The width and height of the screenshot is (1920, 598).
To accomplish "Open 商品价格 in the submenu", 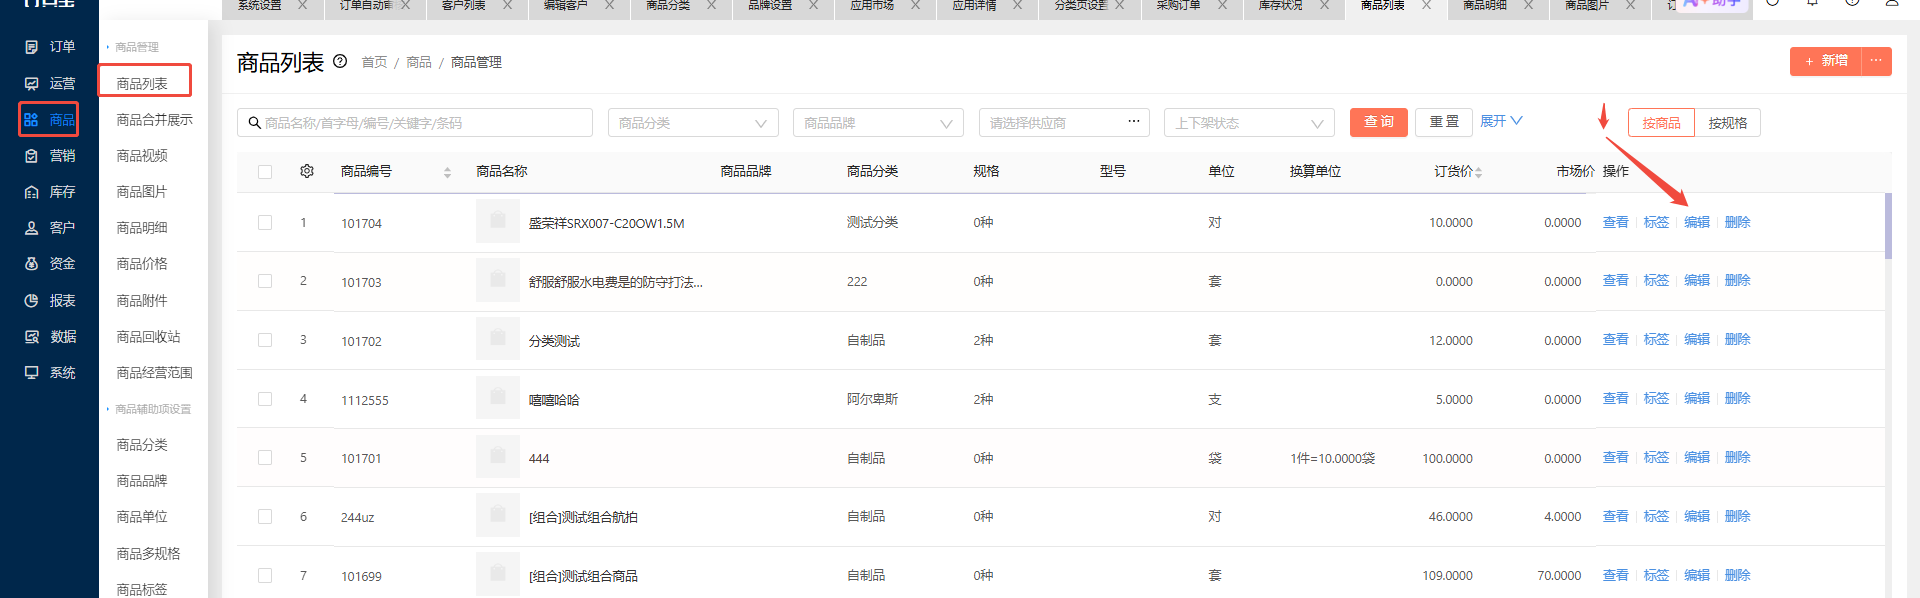I will point(142,264).
